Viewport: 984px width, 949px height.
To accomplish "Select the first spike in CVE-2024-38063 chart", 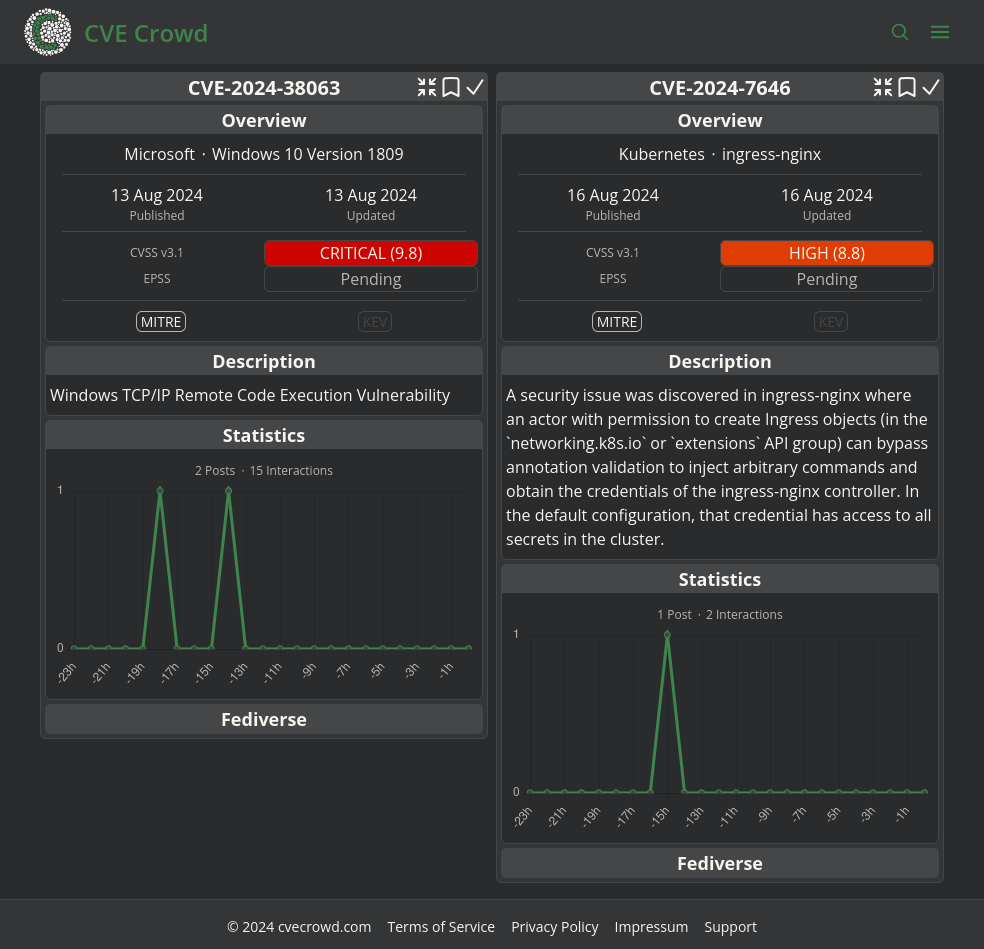I will [160, 490].
